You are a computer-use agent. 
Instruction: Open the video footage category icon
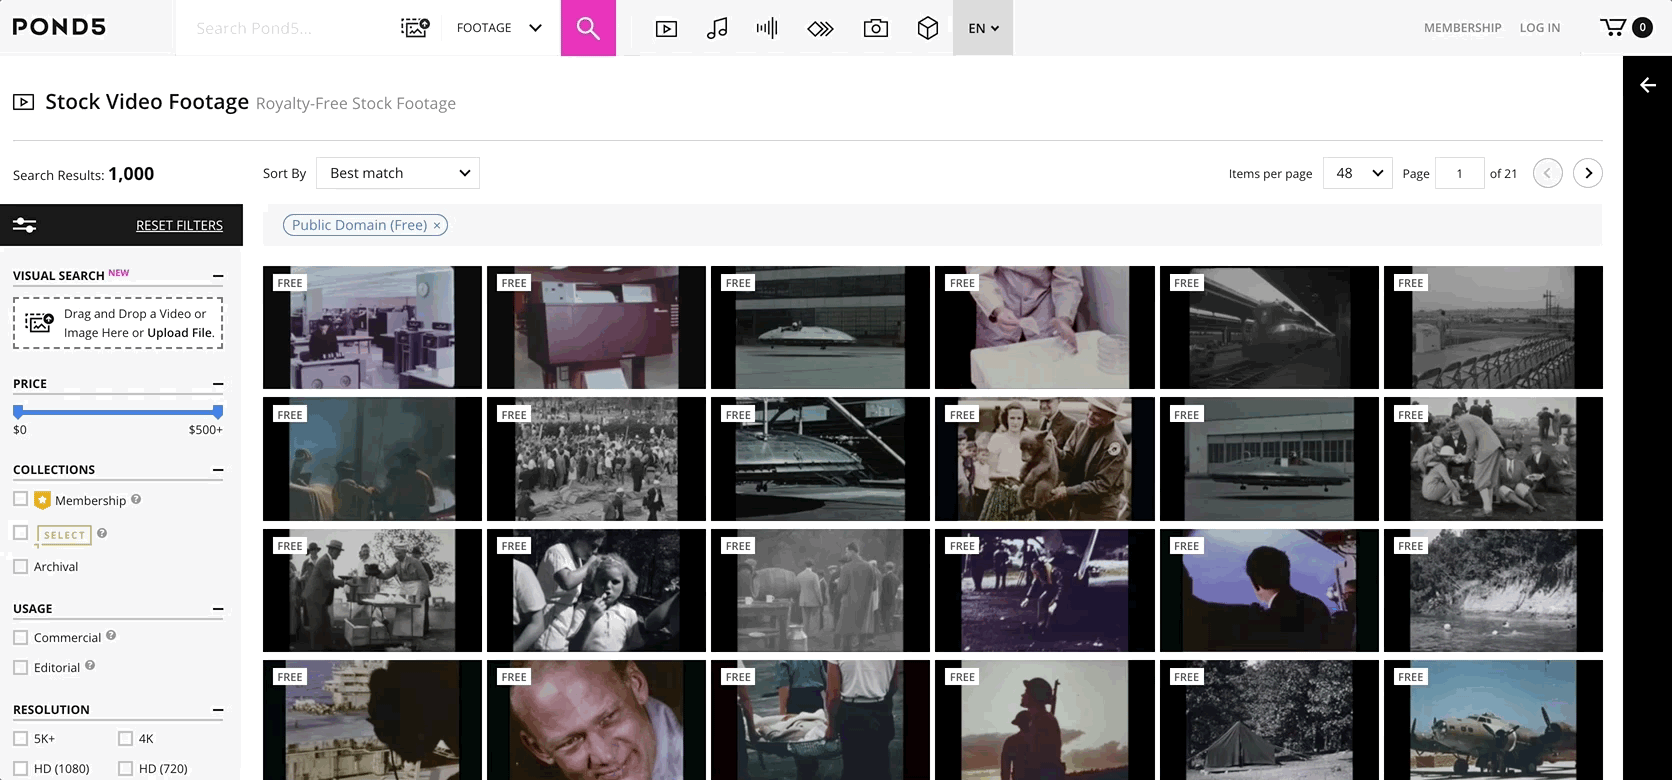[666, 29]
